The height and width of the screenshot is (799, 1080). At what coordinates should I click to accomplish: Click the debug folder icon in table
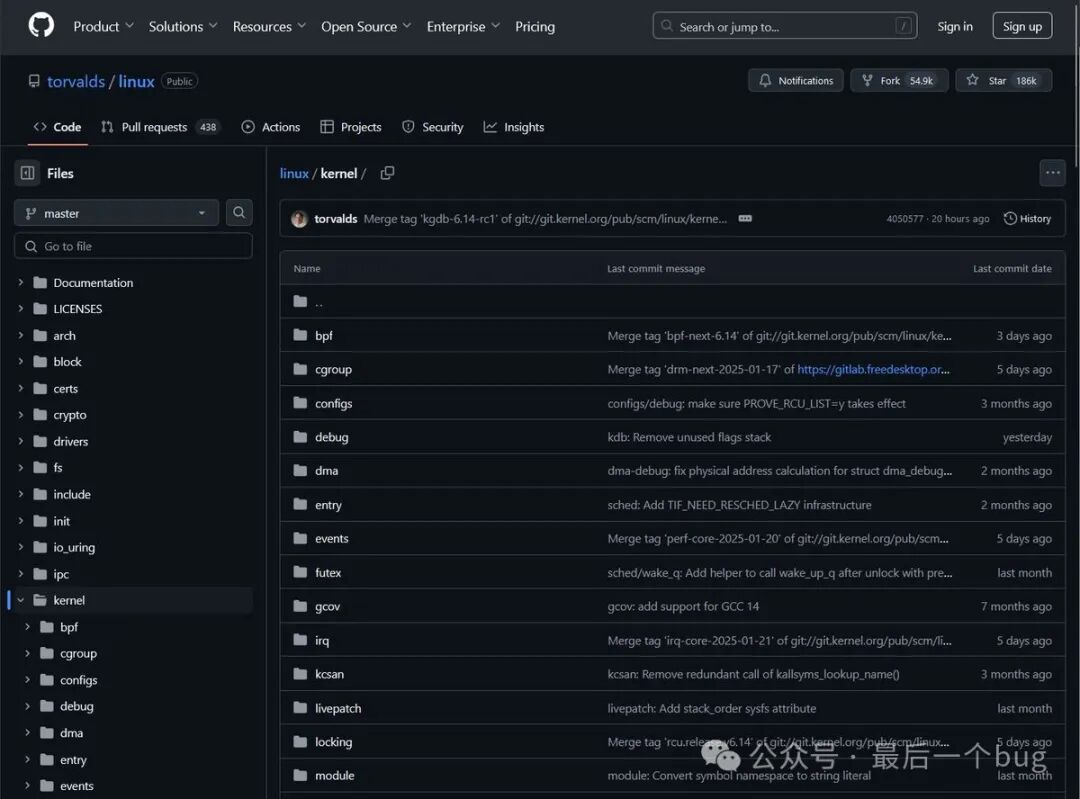300,437
